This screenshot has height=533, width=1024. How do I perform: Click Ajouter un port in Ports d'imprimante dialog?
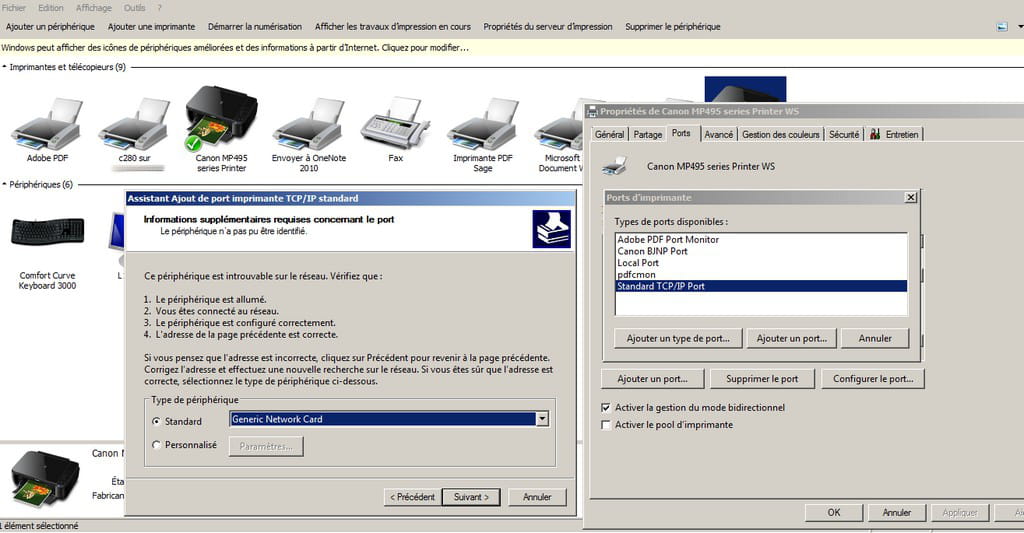[792, 338]
